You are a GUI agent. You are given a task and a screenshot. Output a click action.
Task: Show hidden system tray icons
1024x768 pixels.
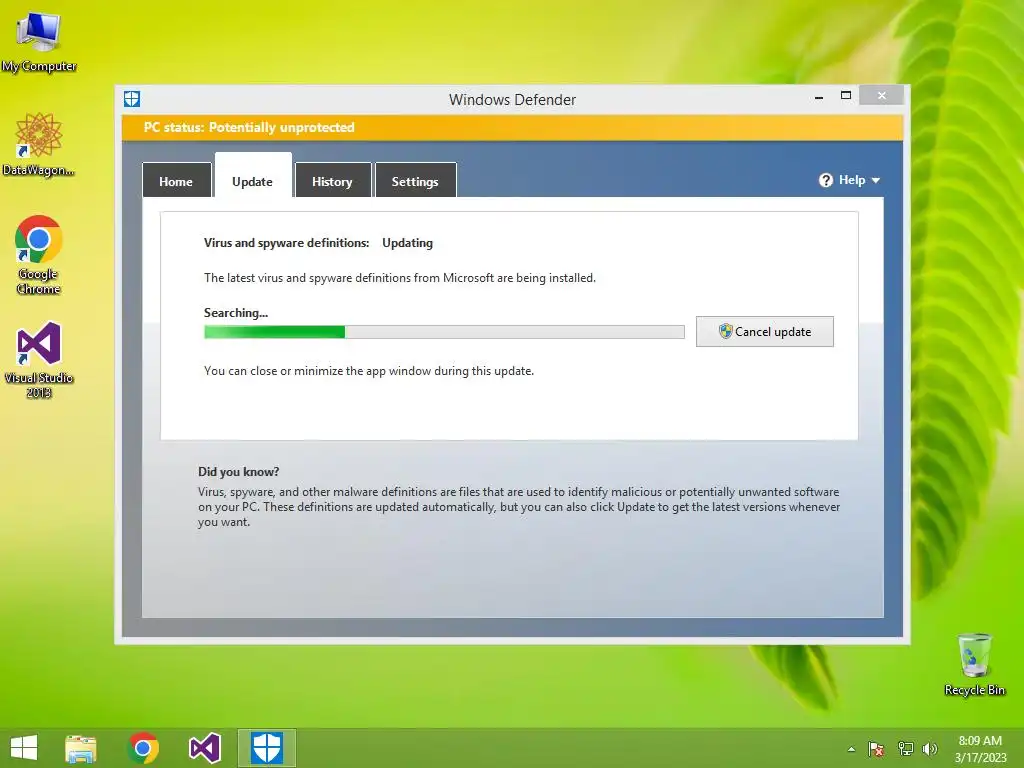coord(851,749)
